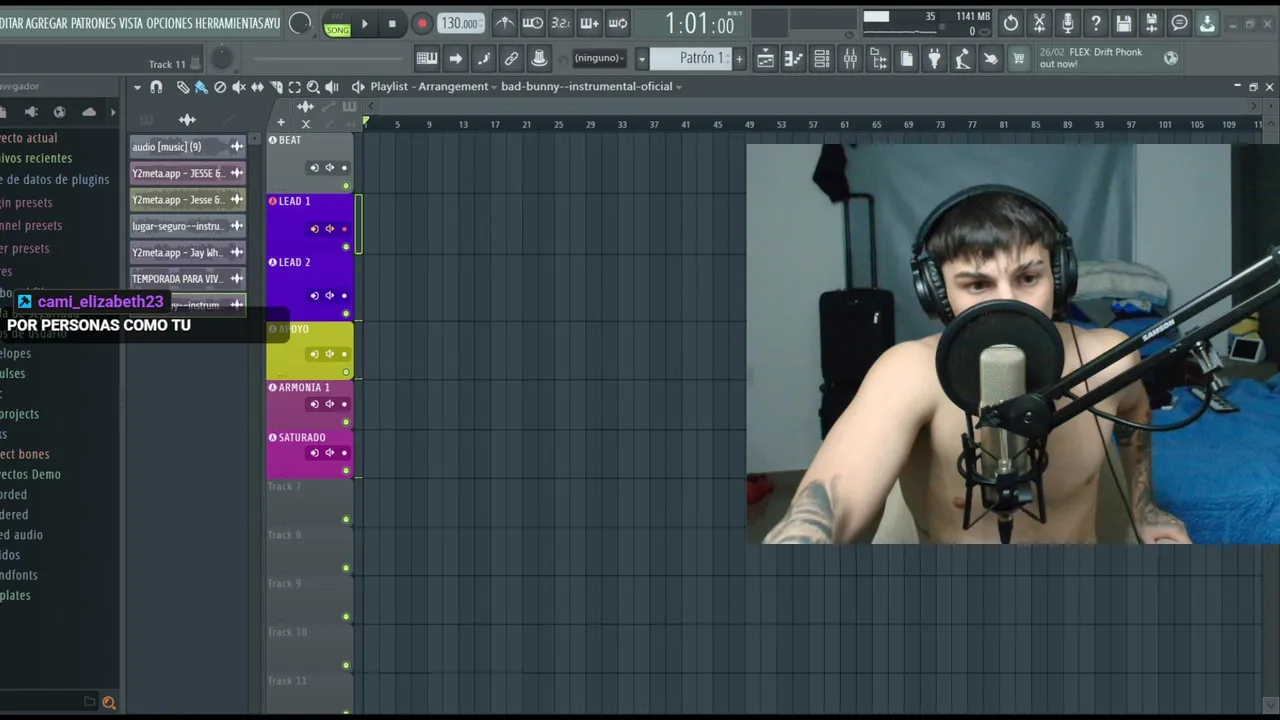
Task: Adjust the master pitch knob below the menu bar
Action: (x=222, y=60)
